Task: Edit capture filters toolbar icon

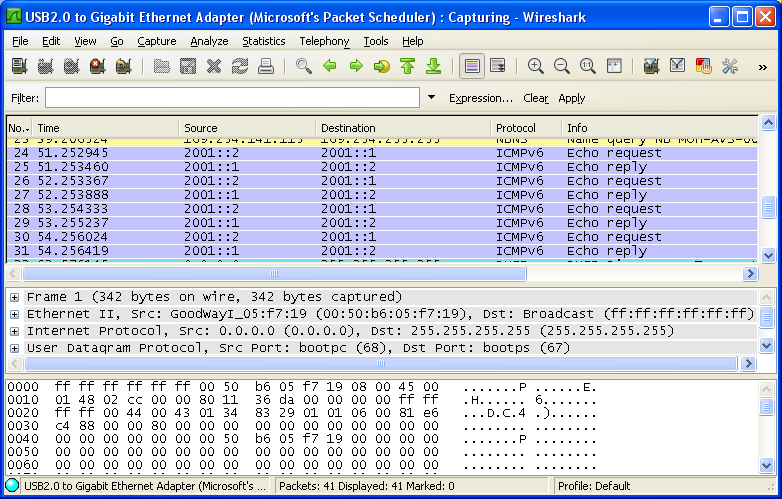Action: pos(651,66)
